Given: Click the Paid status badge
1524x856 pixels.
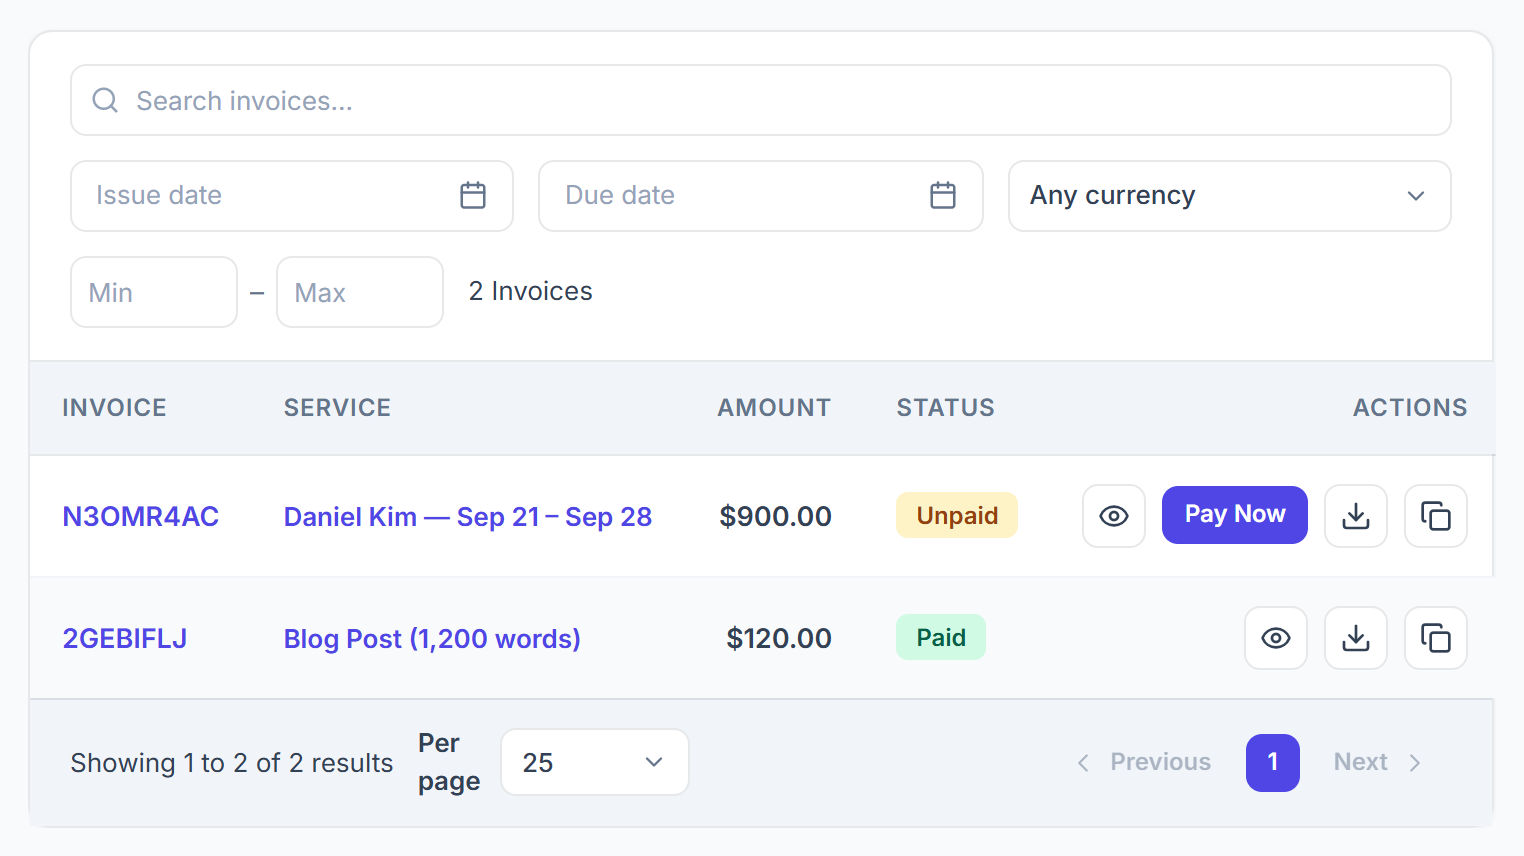Looking at the screenshot, I should pyautogui.click(x=941, y=637).
